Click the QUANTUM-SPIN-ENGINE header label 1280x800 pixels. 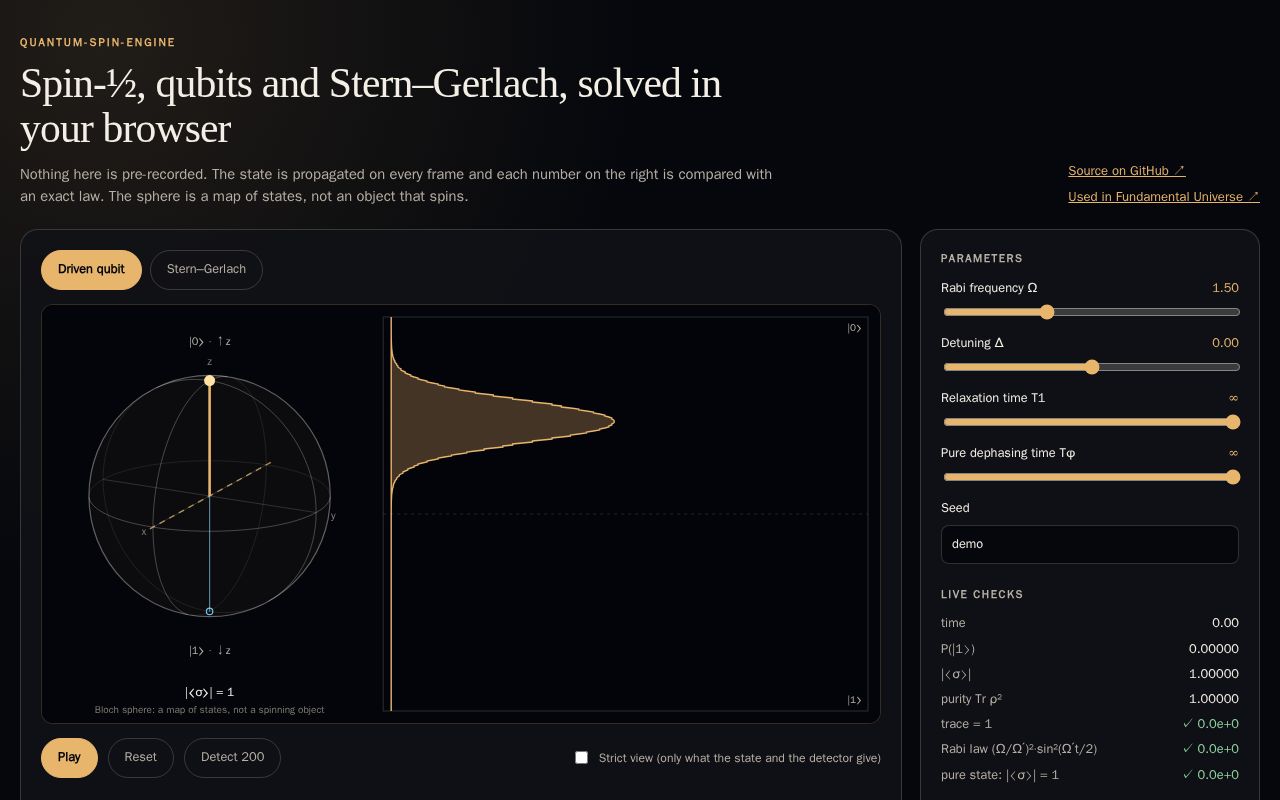[98, 43]
